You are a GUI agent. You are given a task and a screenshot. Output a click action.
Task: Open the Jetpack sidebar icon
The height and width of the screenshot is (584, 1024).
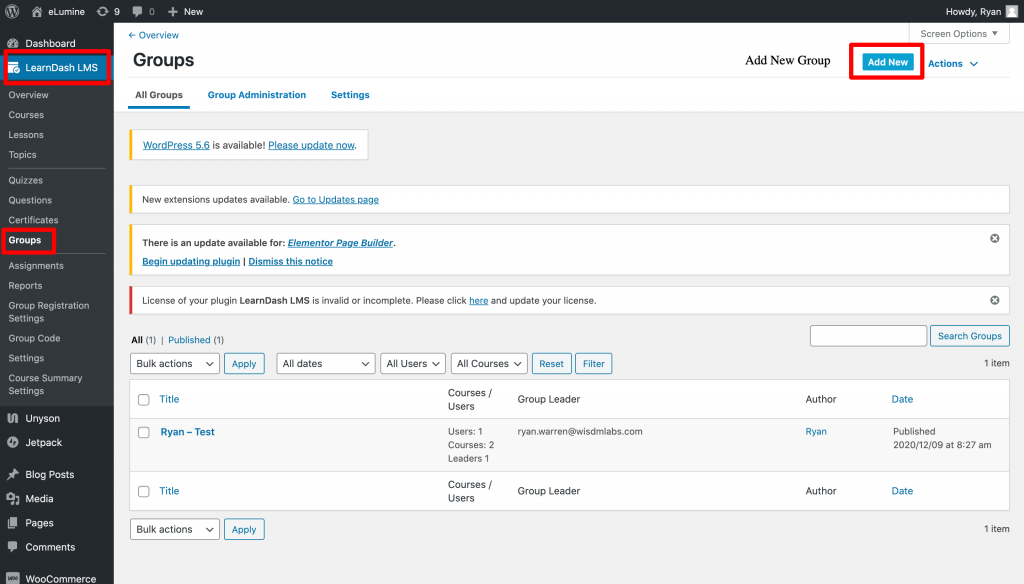coord(13,442)
